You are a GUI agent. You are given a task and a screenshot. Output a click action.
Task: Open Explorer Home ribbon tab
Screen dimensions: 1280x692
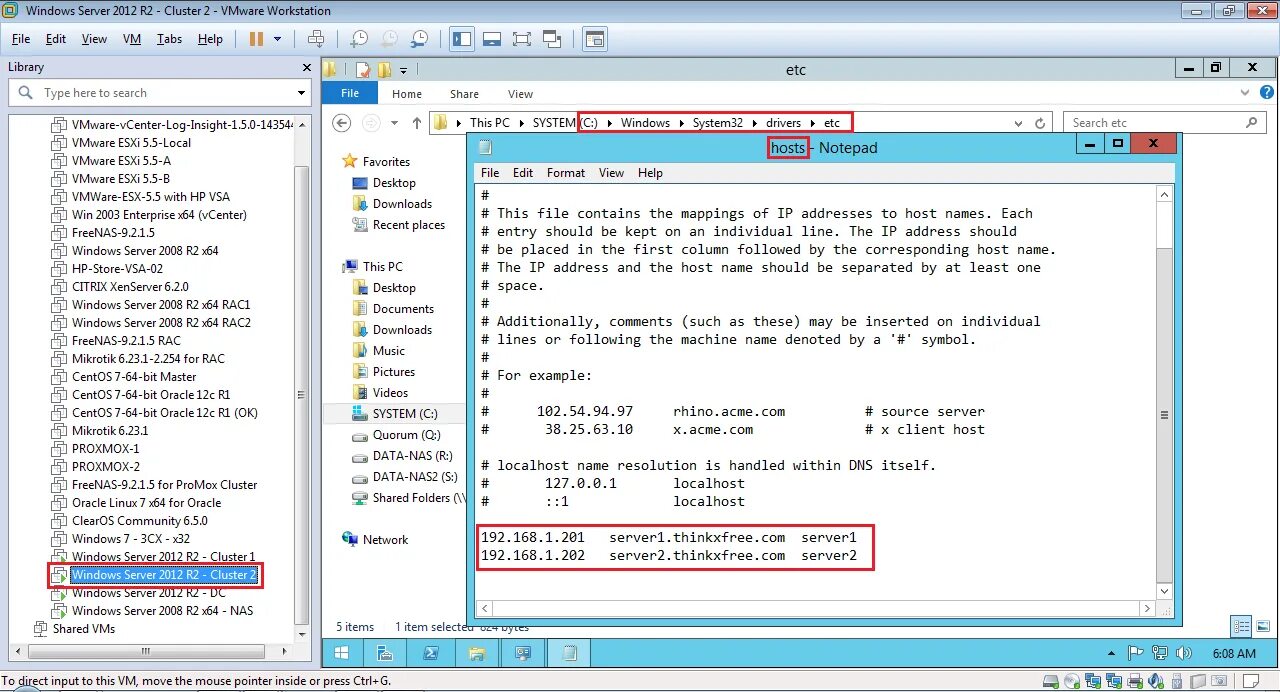407,94
